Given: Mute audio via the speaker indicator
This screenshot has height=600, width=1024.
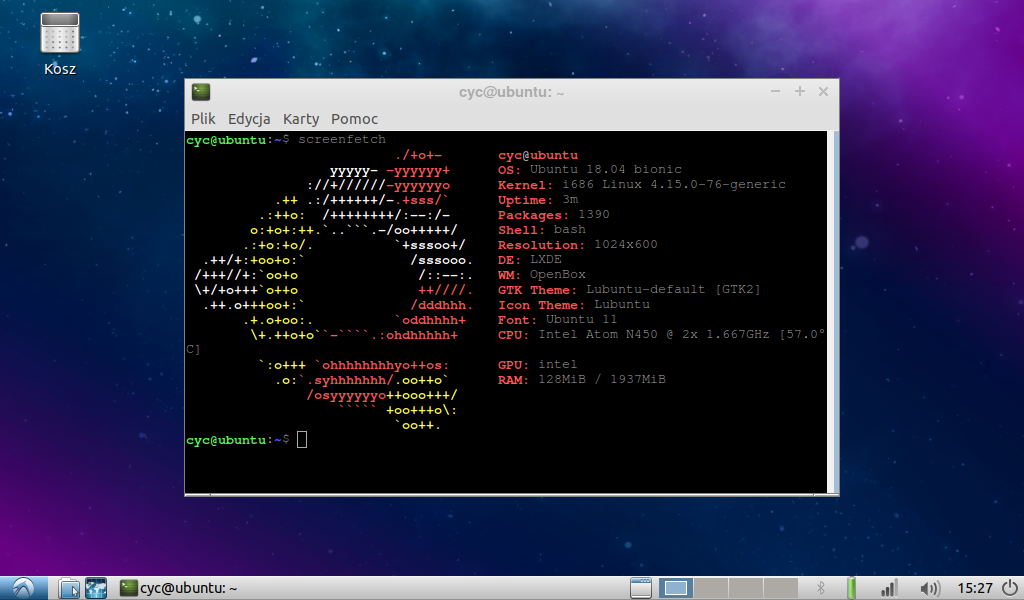Looking at the screenshot, I should (930, 588).
